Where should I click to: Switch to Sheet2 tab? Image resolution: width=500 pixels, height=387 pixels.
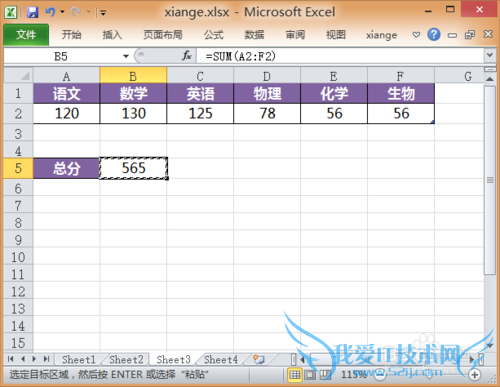point(126,360)
